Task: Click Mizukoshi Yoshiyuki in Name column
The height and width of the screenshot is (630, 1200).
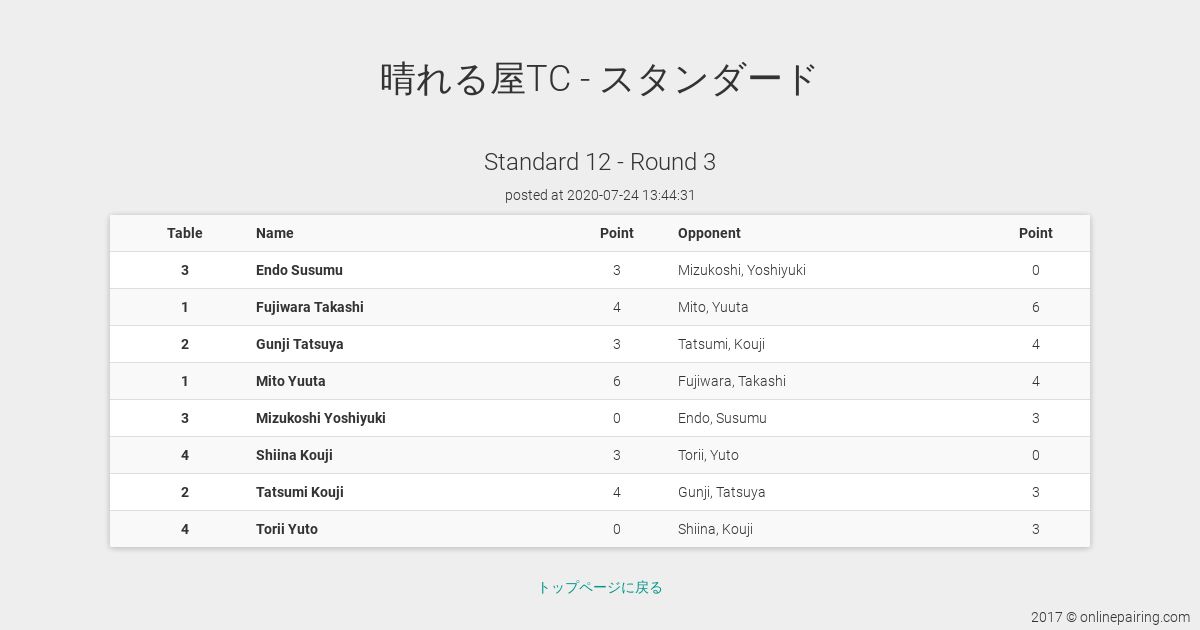Action: click(321, 418)
